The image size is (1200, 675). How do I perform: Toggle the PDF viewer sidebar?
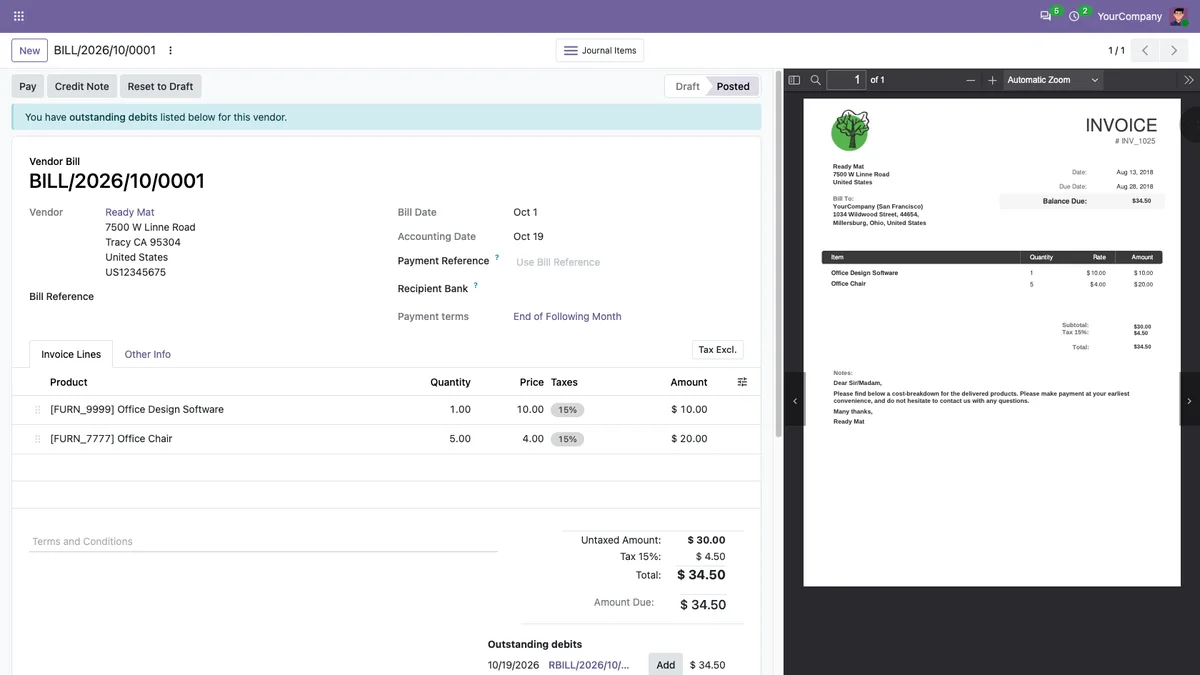[x=794, y=80]
